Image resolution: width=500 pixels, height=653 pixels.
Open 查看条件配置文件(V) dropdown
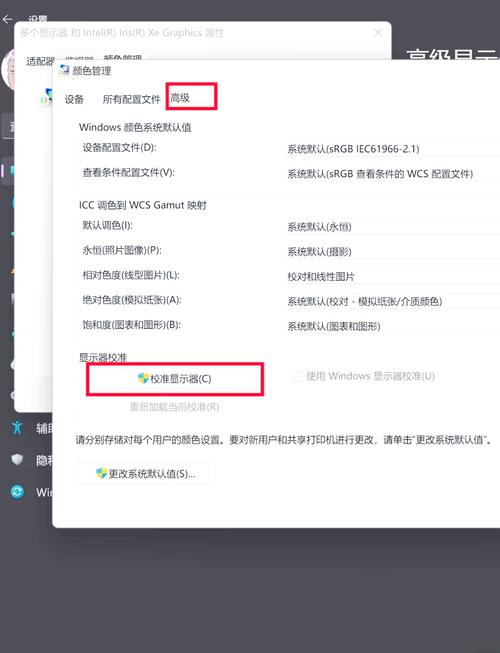pyautogui.click(x=393, y=174)
